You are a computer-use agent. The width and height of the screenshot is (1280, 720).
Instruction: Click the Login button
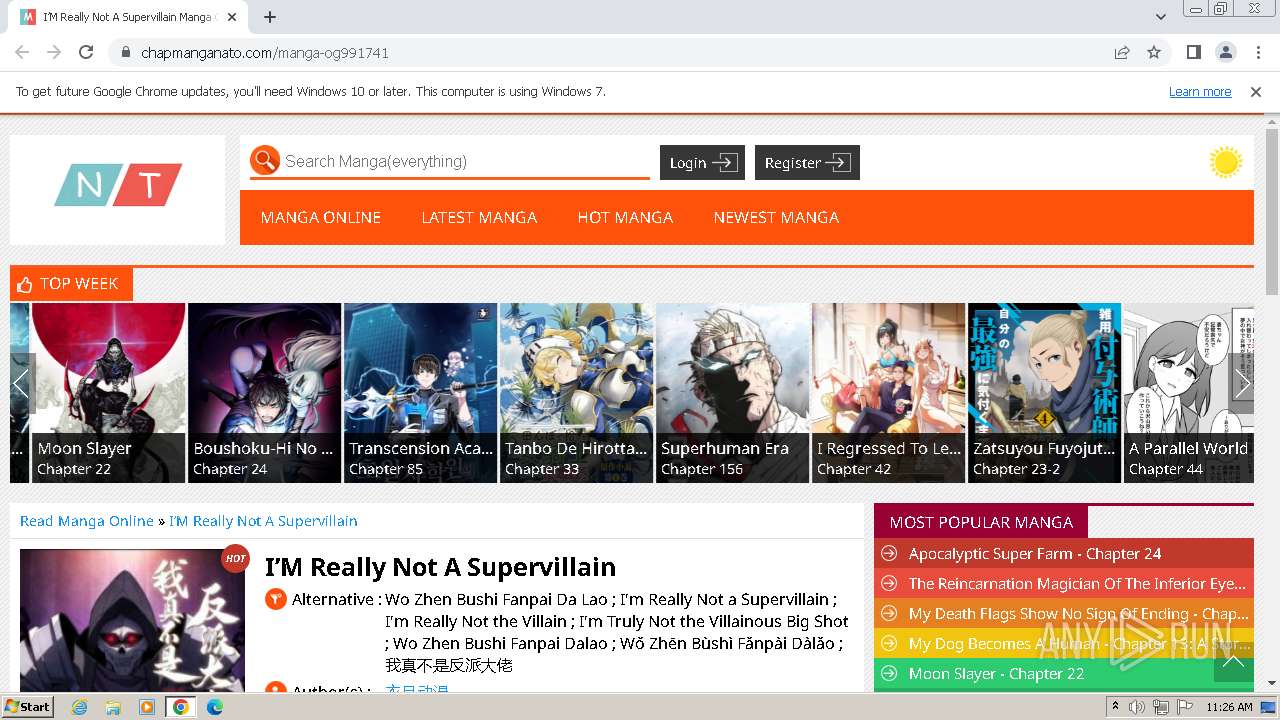tap(702, 163)
